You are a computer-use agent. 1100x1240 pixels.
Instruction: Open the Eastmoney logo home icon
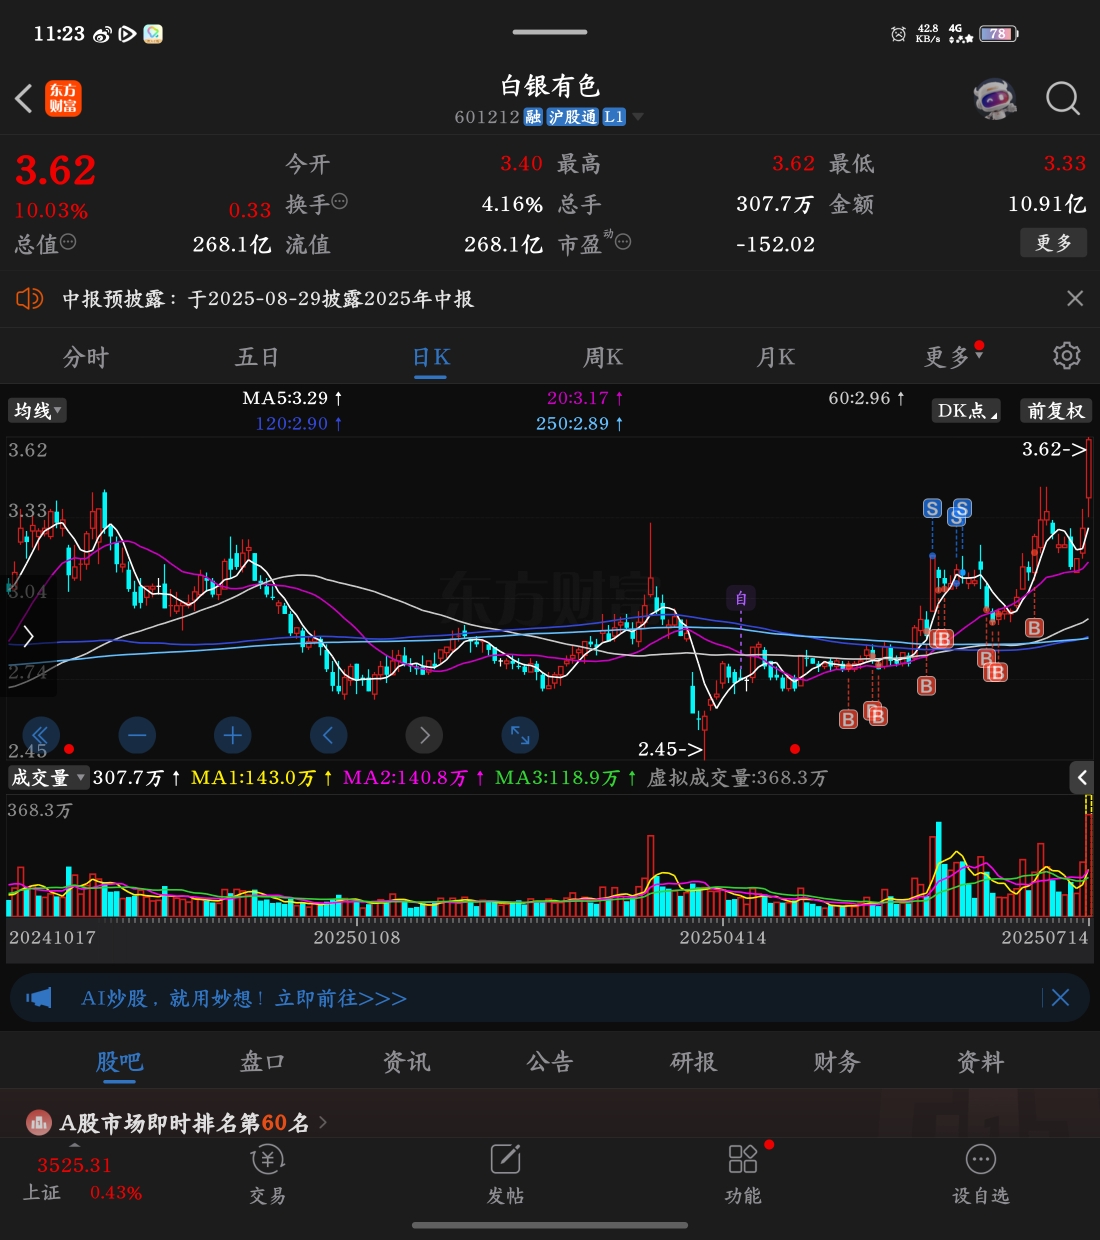pyautogui.click(x=63, y=98)
